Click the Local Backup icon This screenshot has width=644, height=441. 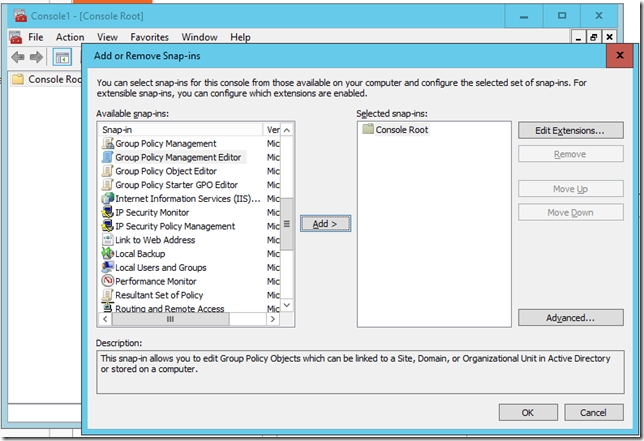click(108, 253)
